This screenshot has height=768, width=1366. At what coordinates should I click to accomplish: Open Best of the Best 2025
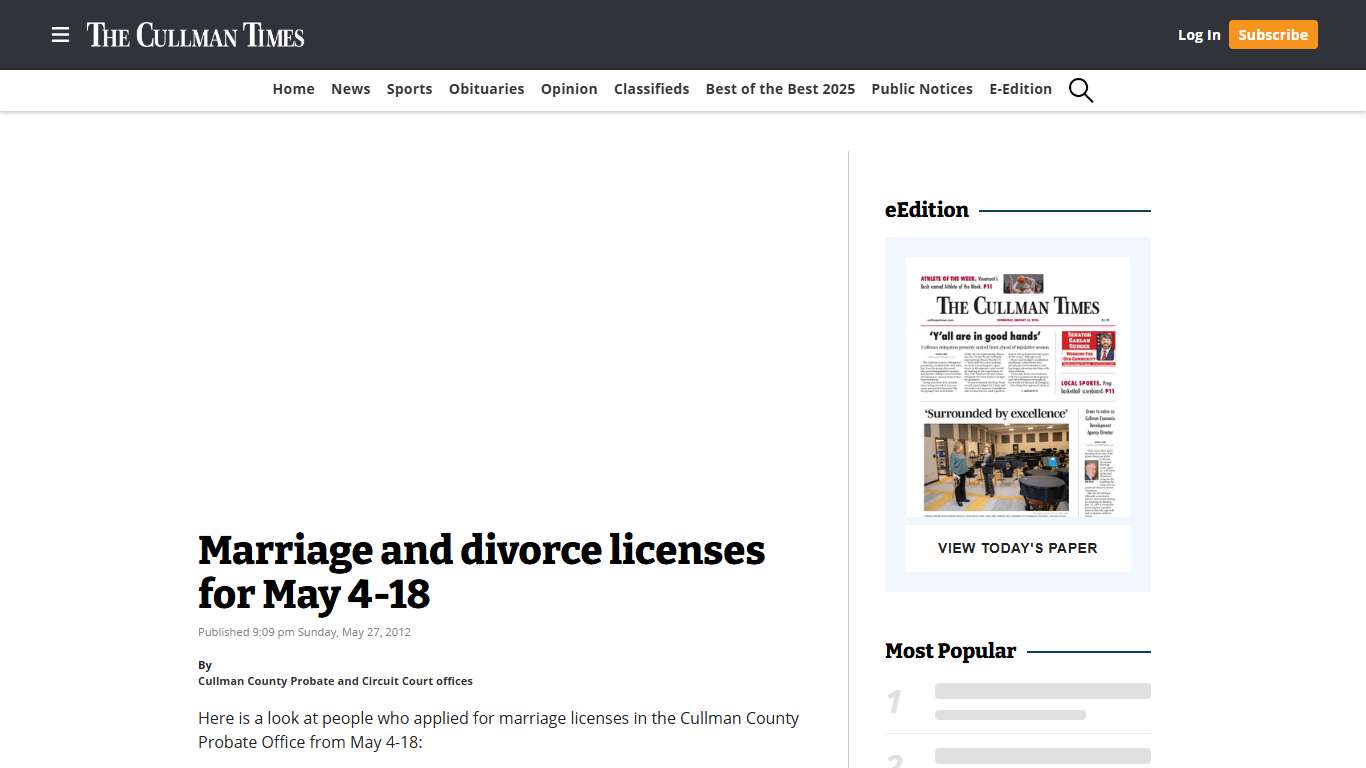(x=780, y=89)
